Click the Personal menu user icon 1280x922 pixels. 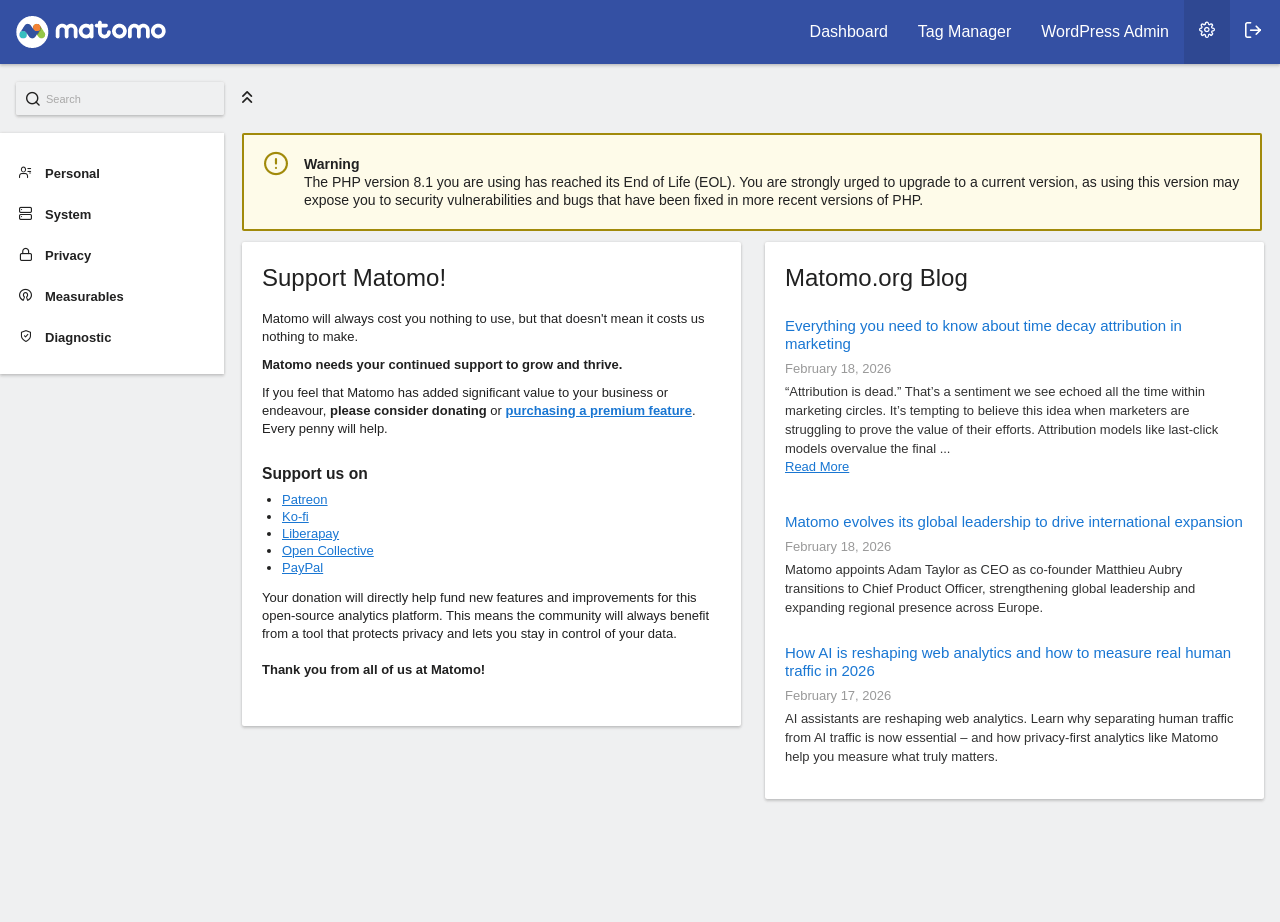(26, 173)
